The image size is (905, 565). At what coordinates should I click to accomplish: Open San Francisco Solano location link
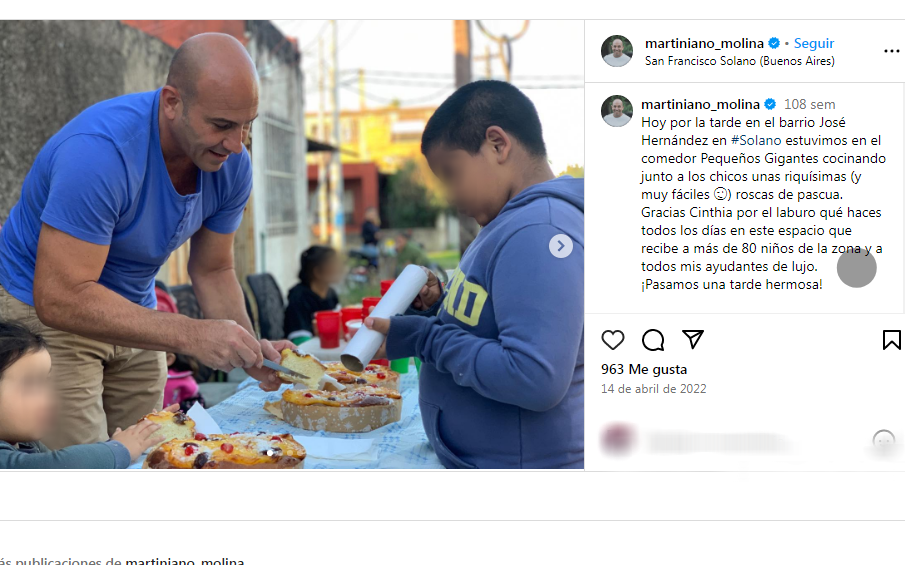coord(739,61)
